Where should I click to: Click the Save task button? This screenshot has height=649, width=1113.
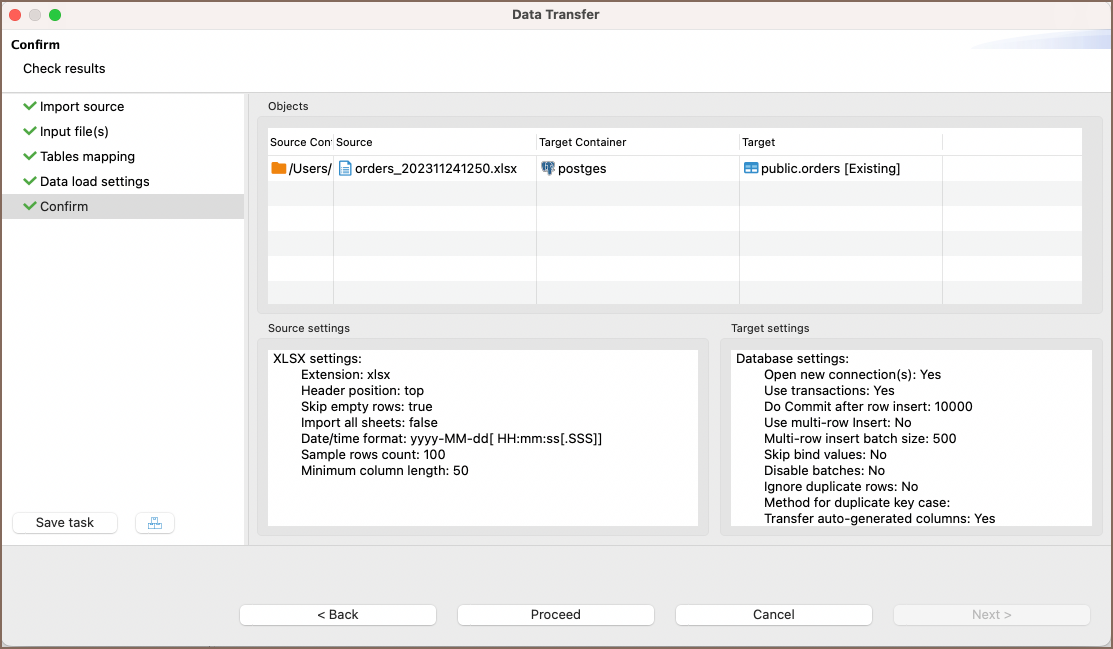pyautogui.click(x=65, y=523)
